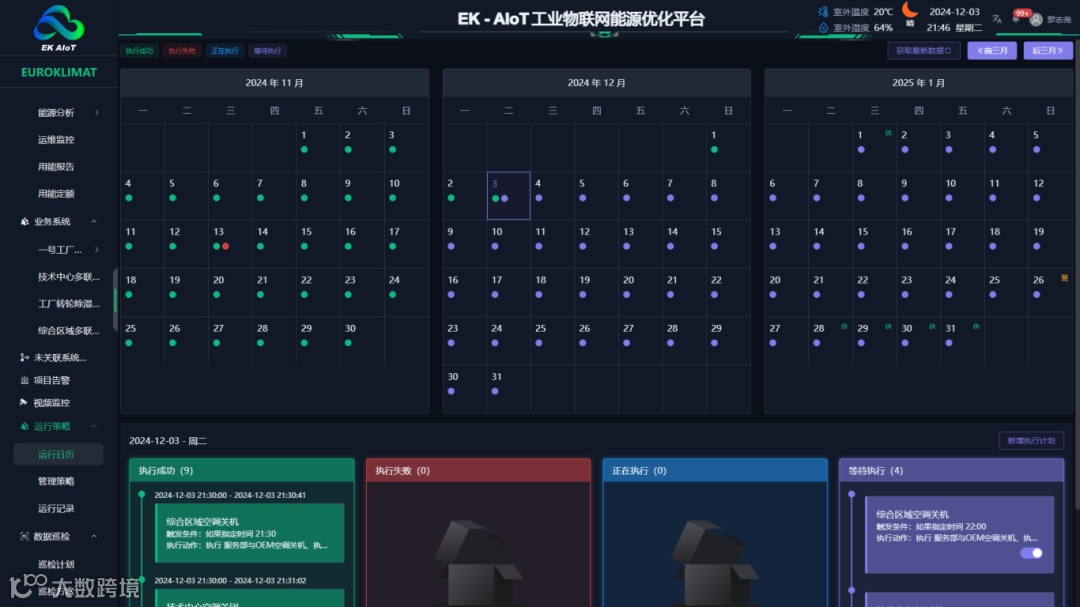
Task: Click the 未关联系统 sidebar icon
Action: click(x=24, y=358)
